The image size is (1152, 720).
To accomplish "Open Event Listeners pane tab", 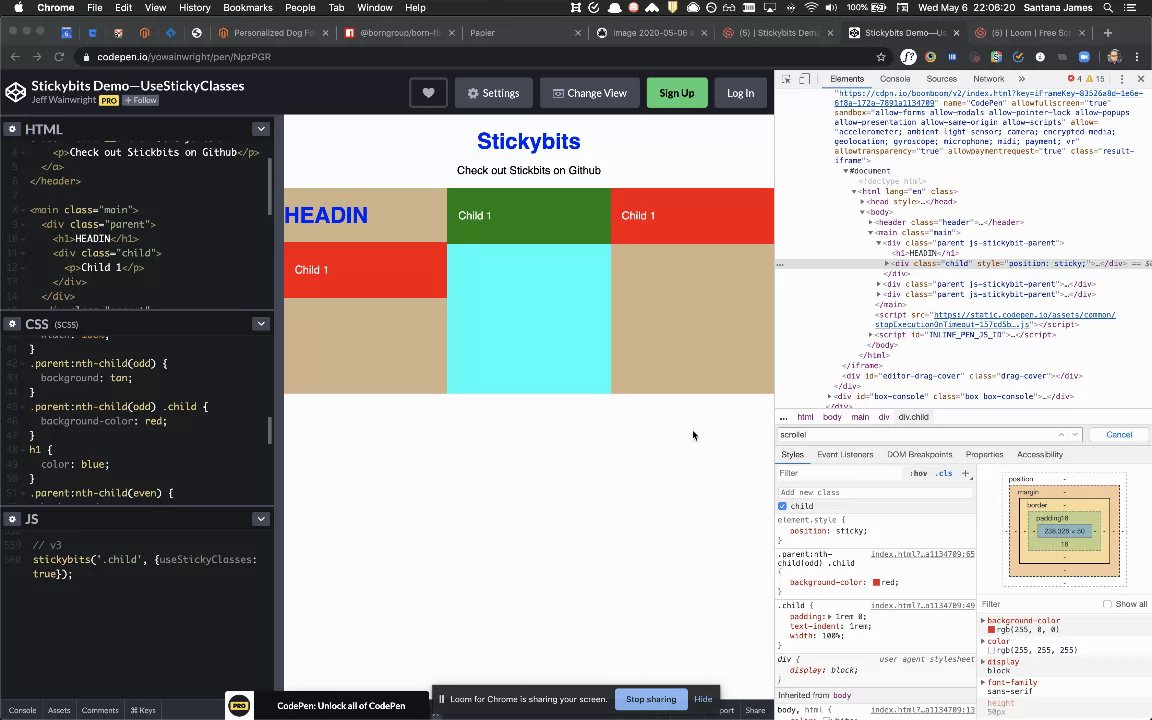I will 845,455.
